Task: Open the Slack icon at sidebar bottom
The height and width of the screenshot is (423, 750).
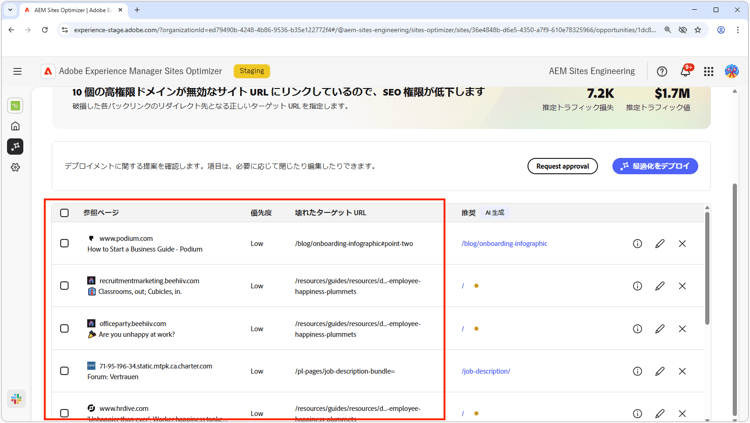Action: 16,399
